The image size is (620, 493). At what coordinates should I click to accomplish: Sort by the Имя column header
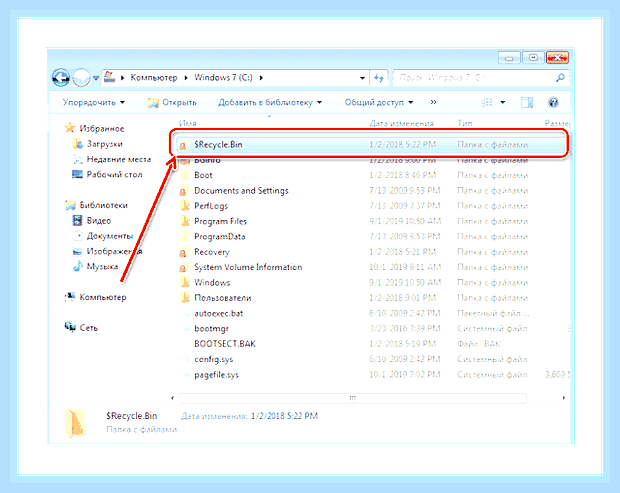pos(187,123)
